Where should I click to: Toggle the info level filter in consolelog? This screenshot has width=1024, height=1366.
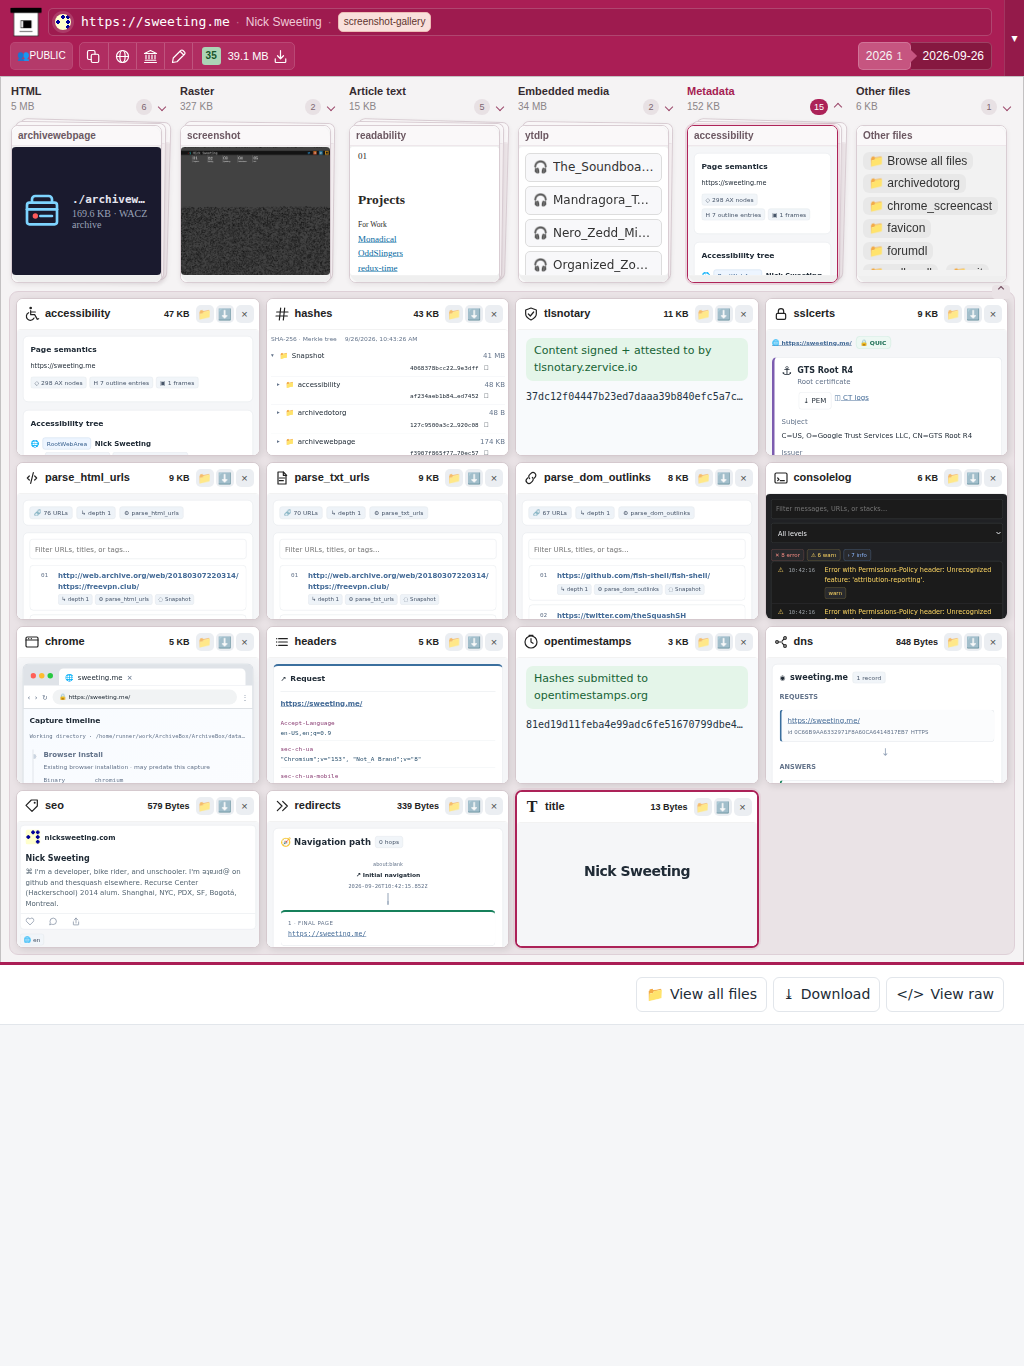[x=858, y=555]
